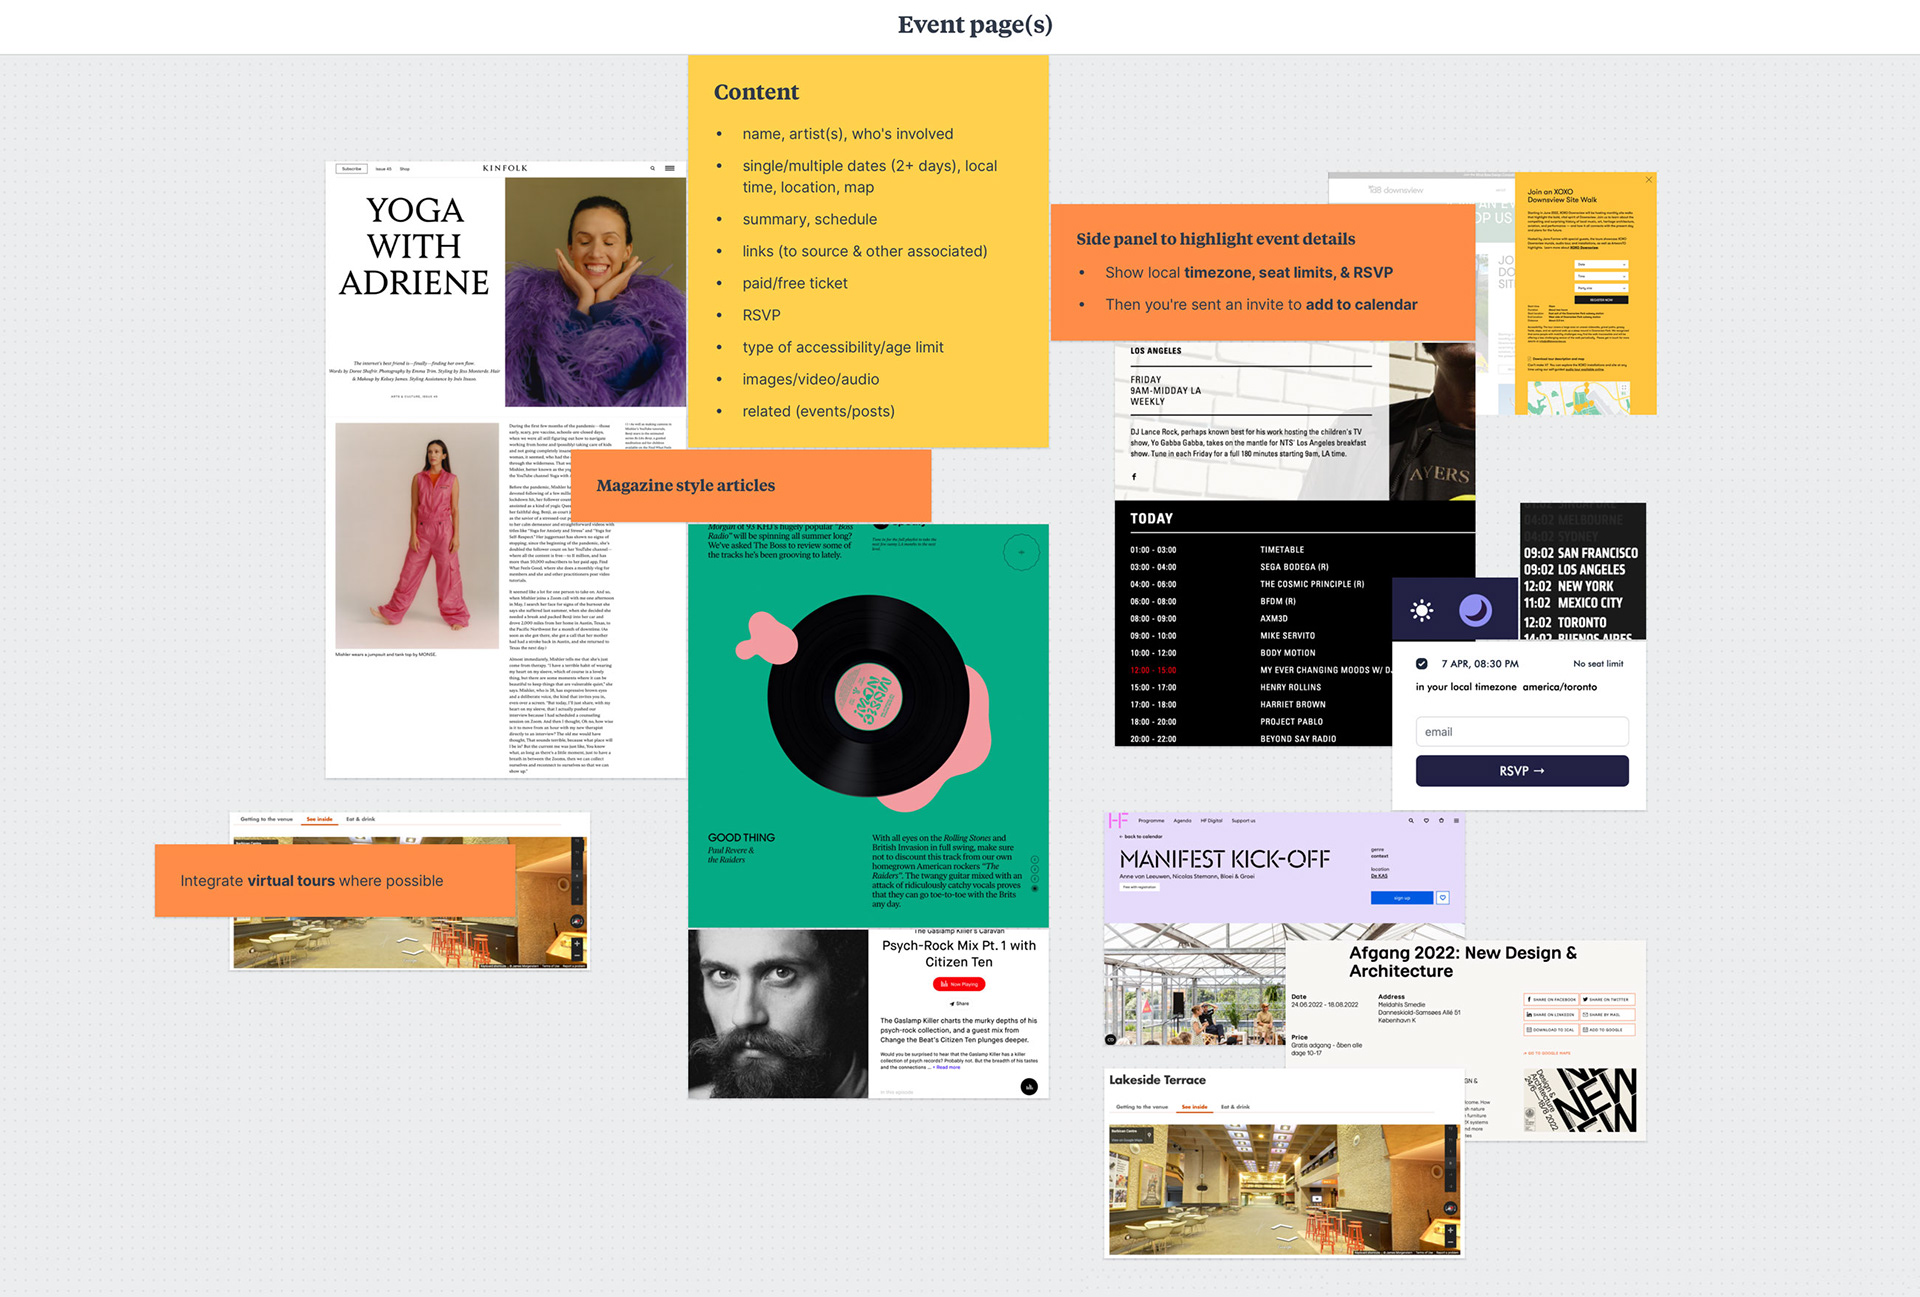The width and height of the screenshot is (1920, 1297).
Task: Click the See inside tab in the Integrate virtual tours card
Action: click(x=319, y=819)
